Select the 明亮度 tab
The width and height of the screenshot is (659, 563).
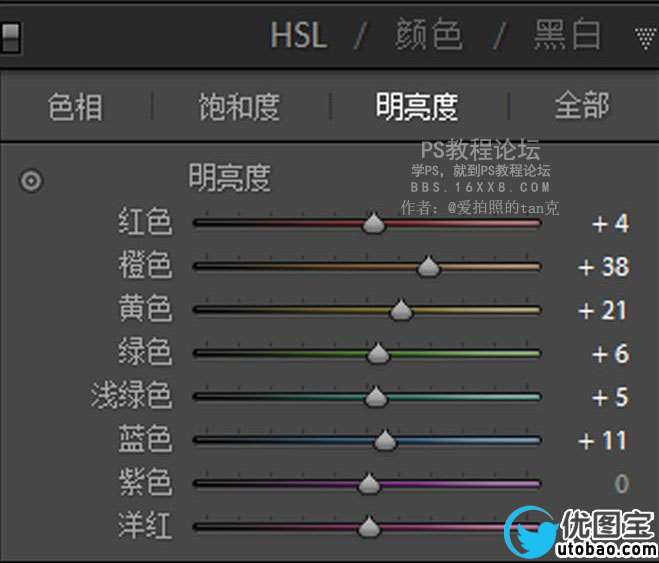coord(416,107)
